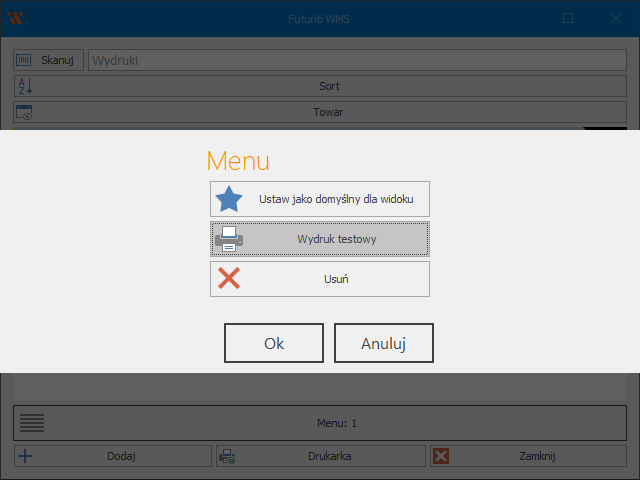
Task: Click the red X icon beside Usuń
Action: point(230,279)
